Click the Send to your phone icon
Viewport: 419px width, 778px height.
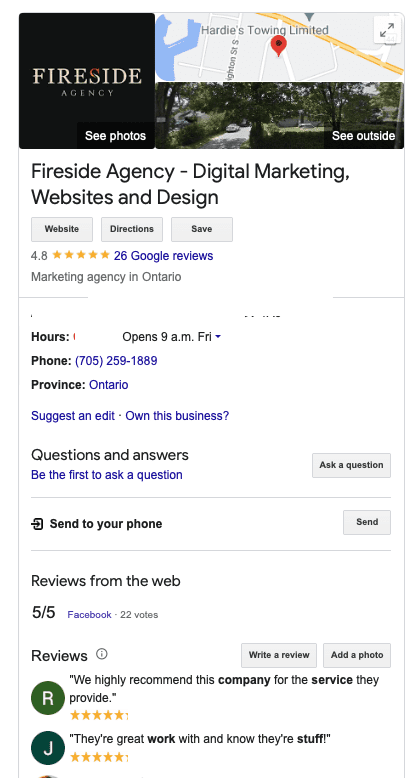point(37,524)
